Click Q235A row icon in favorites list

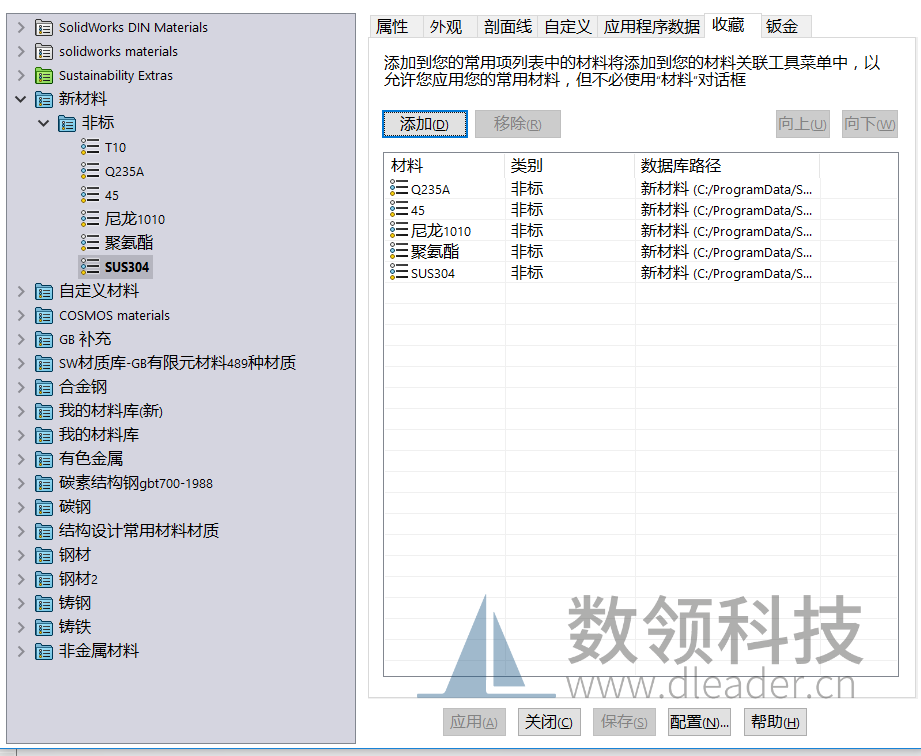(399, 188)
